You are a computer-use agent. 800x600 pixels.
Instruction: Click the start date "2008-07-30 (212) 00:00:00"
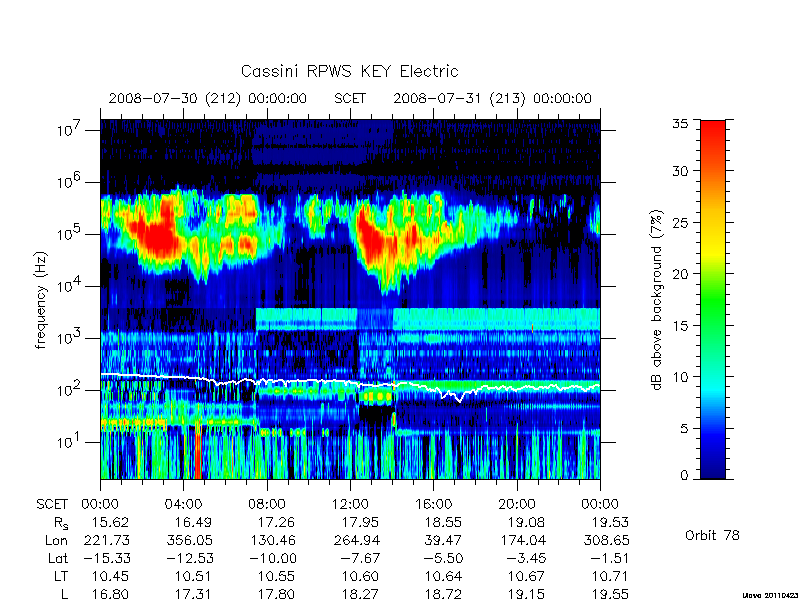208,98
